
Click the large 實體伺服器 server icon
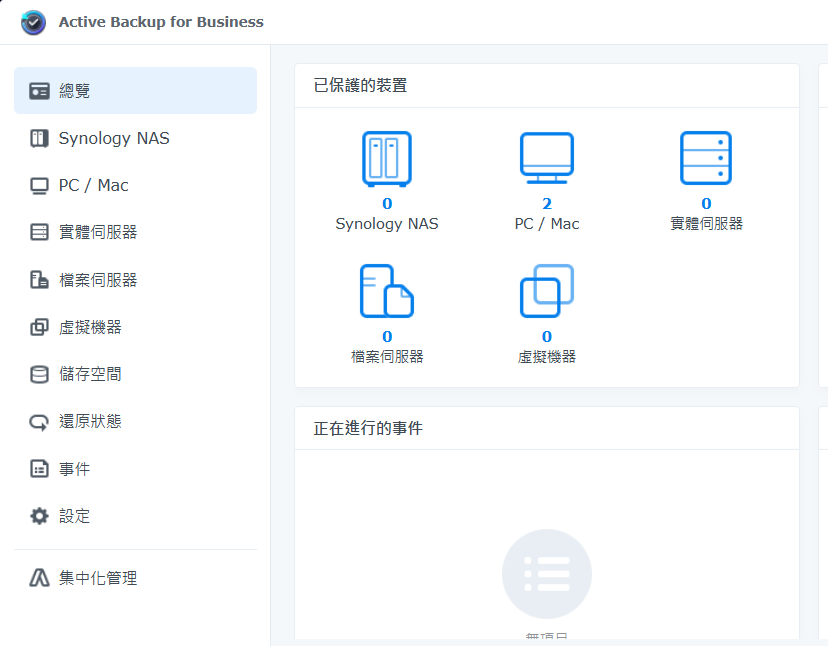point(706,158)
